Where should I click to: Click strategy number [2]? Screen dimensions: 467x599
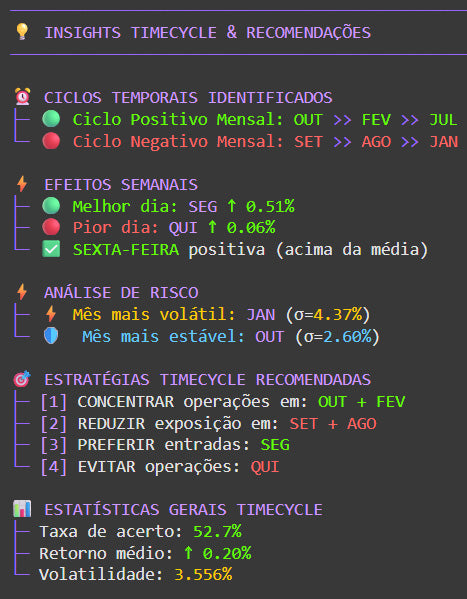click(54, 424)
